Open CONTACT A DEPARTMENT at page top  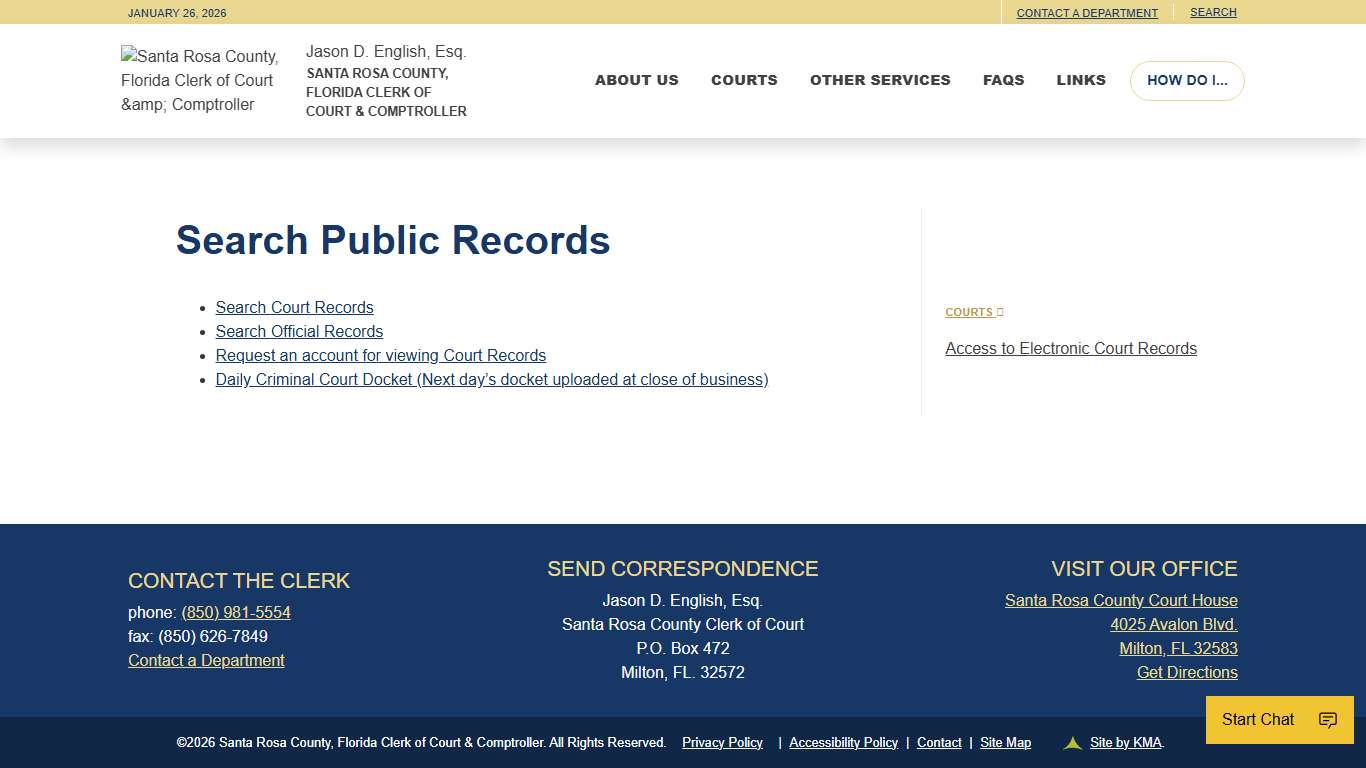[x=1087, y=12]
